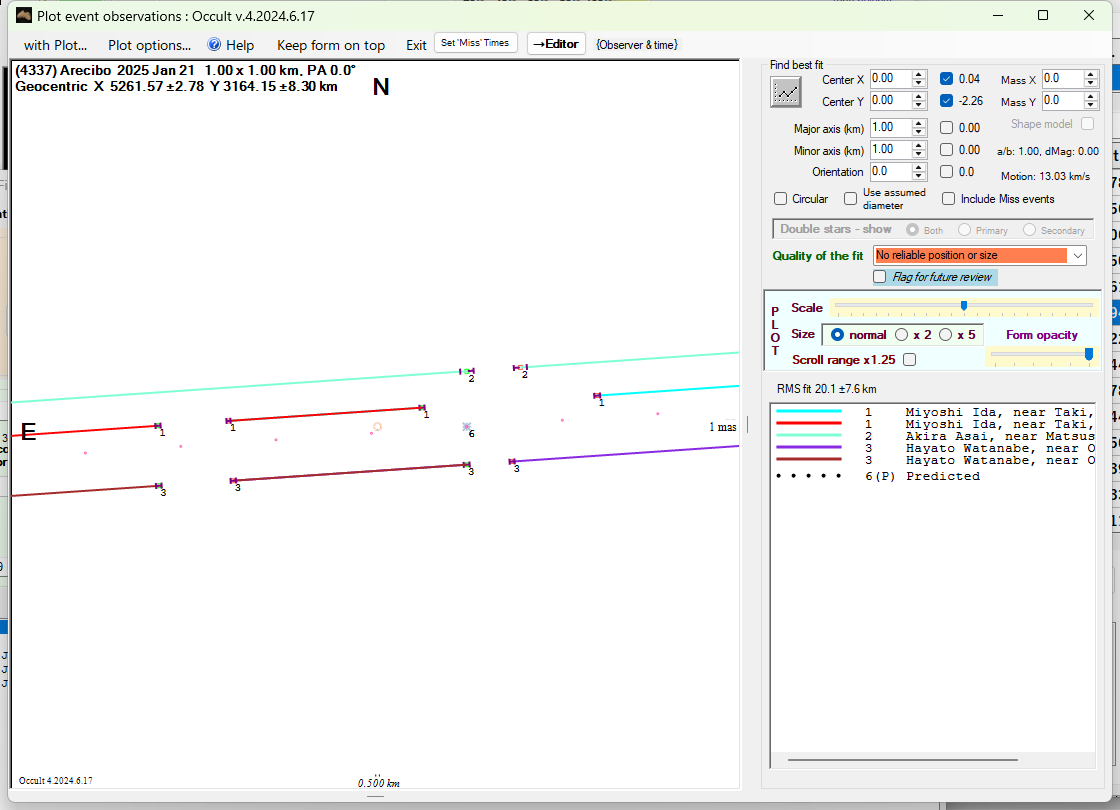Screen dimensions: 1120x810
Task: Select the x 5 plot size option
Action: coord(945,335)
